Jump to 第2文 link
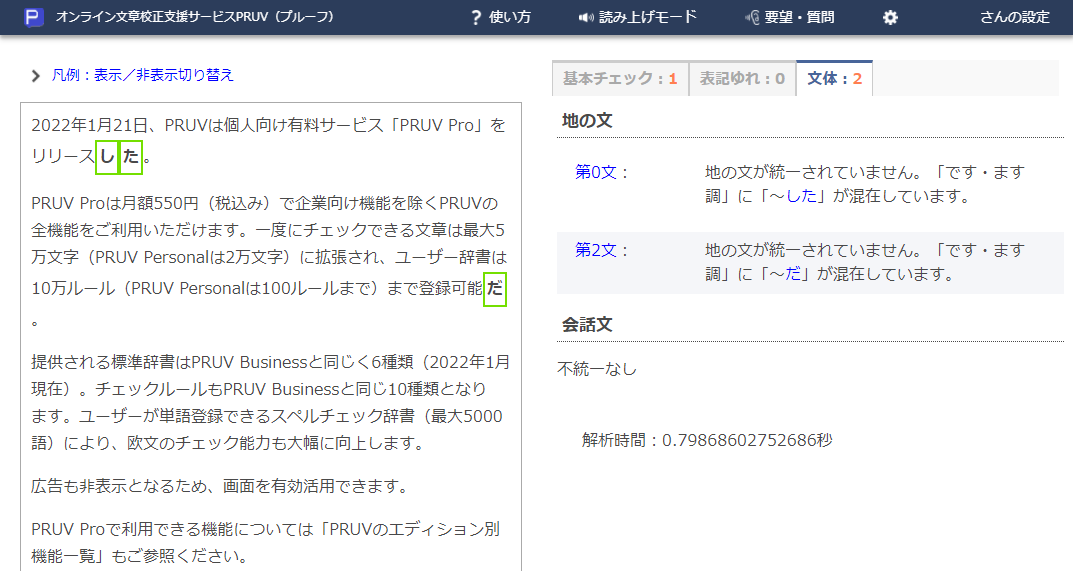This screenshot has height=571, width=1073. (596, 250)
